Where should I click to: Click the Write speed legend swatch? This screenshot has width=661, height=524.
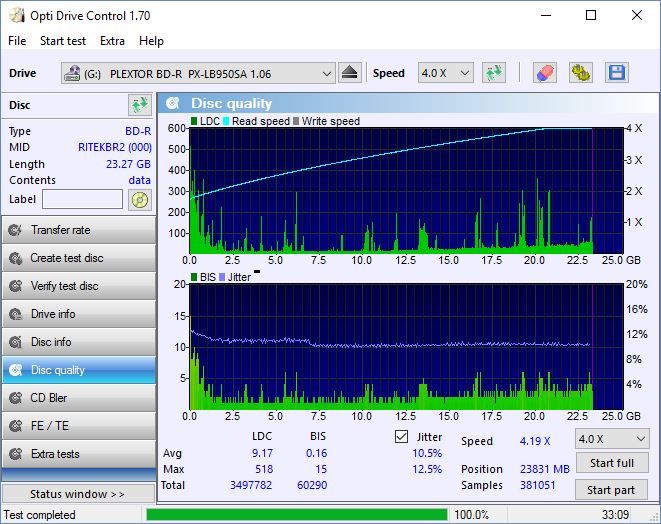click(x=296, y=121)
